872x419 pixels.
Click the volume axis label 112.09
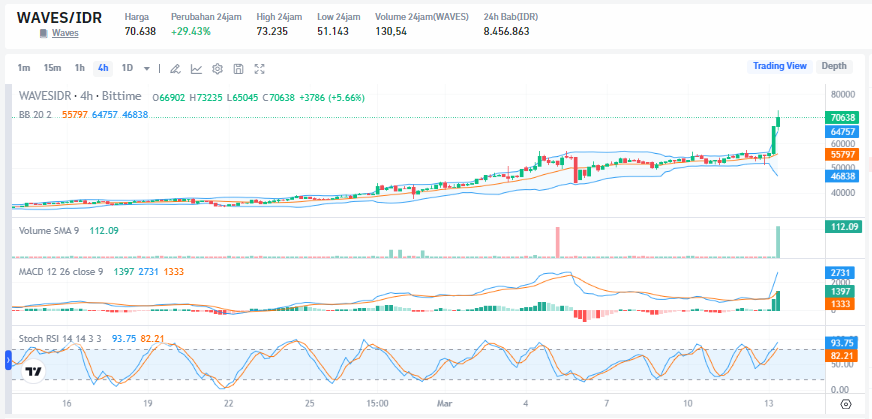coord(843,226)
